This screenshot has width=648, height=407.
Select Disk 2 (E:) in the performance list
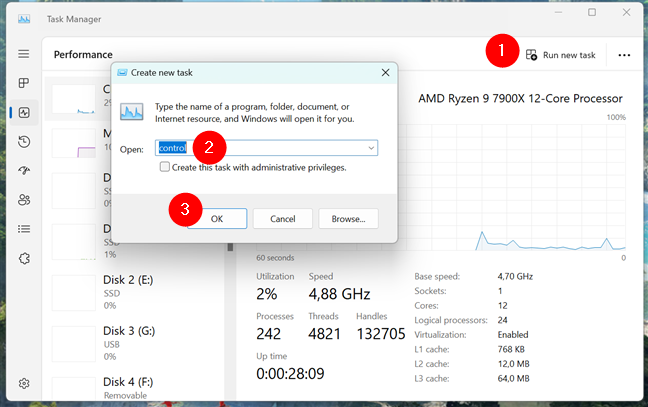(x=136, y=292)
